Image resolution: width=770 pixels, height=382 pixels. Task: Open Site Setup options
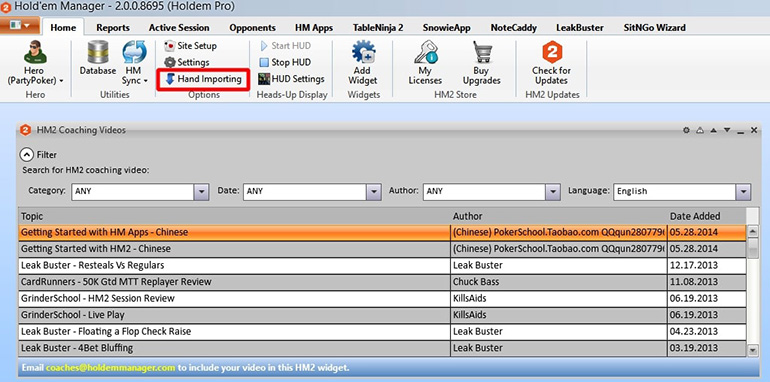point(191,46)
